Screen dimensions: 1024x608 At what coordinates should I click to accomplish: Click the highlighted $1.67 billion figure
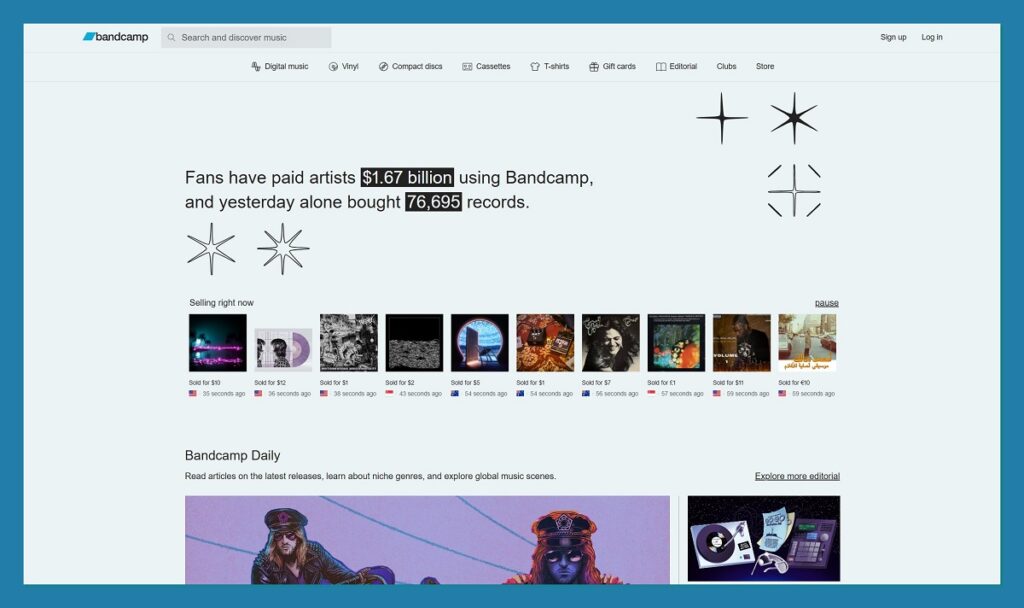(x=407, y=178)
